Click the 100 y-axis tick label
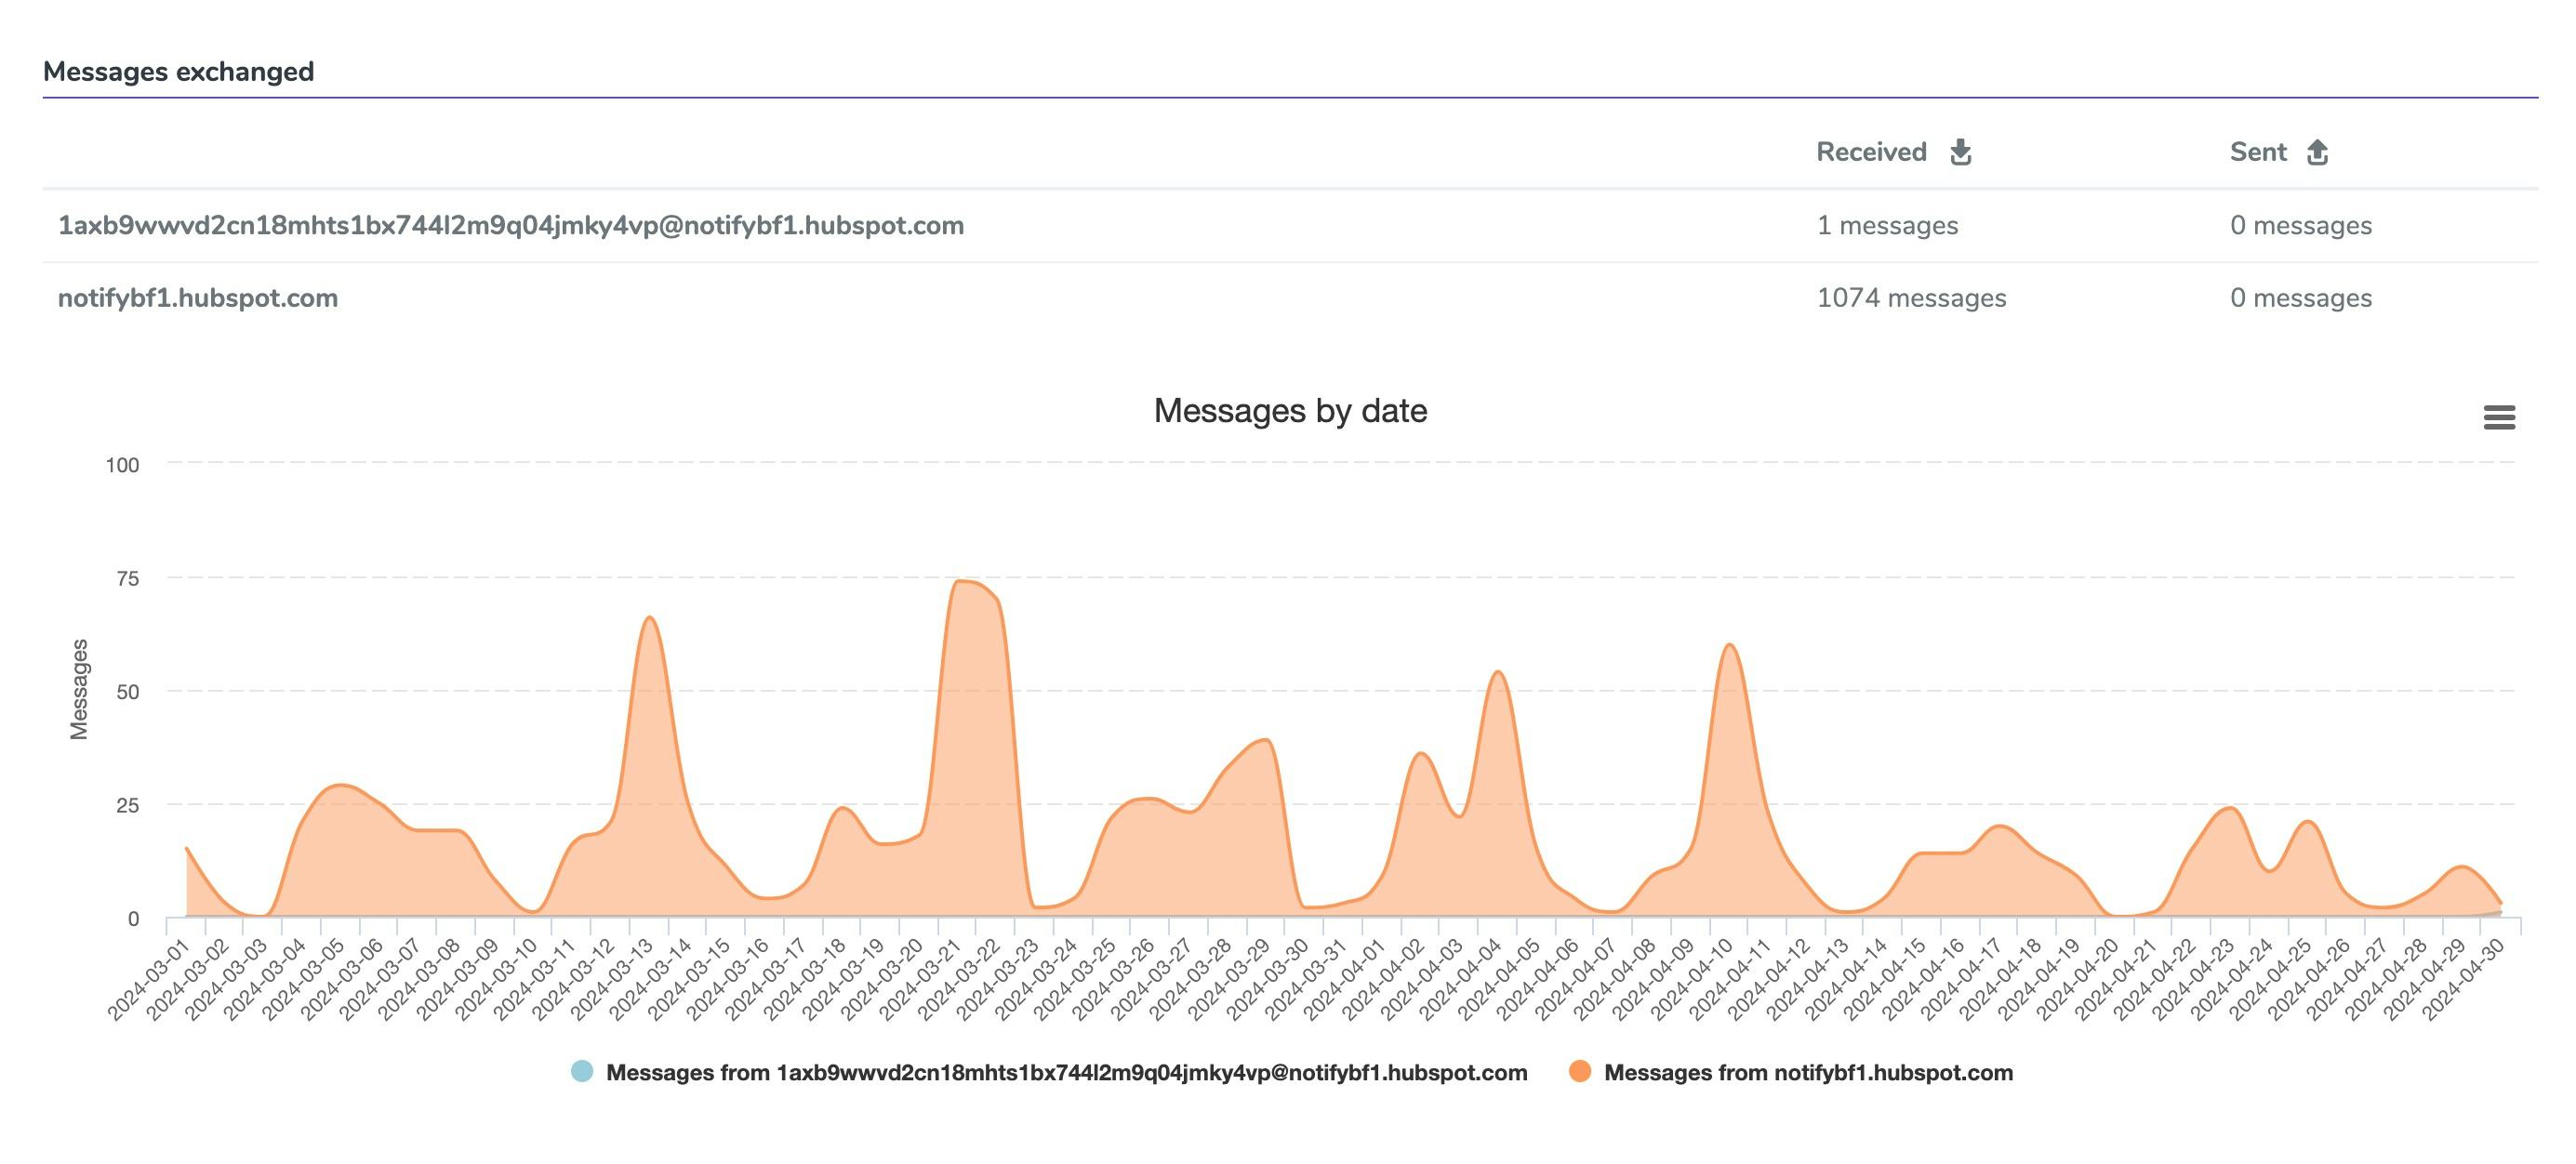Screen dimensions: 2576x1164 [123, 465]
